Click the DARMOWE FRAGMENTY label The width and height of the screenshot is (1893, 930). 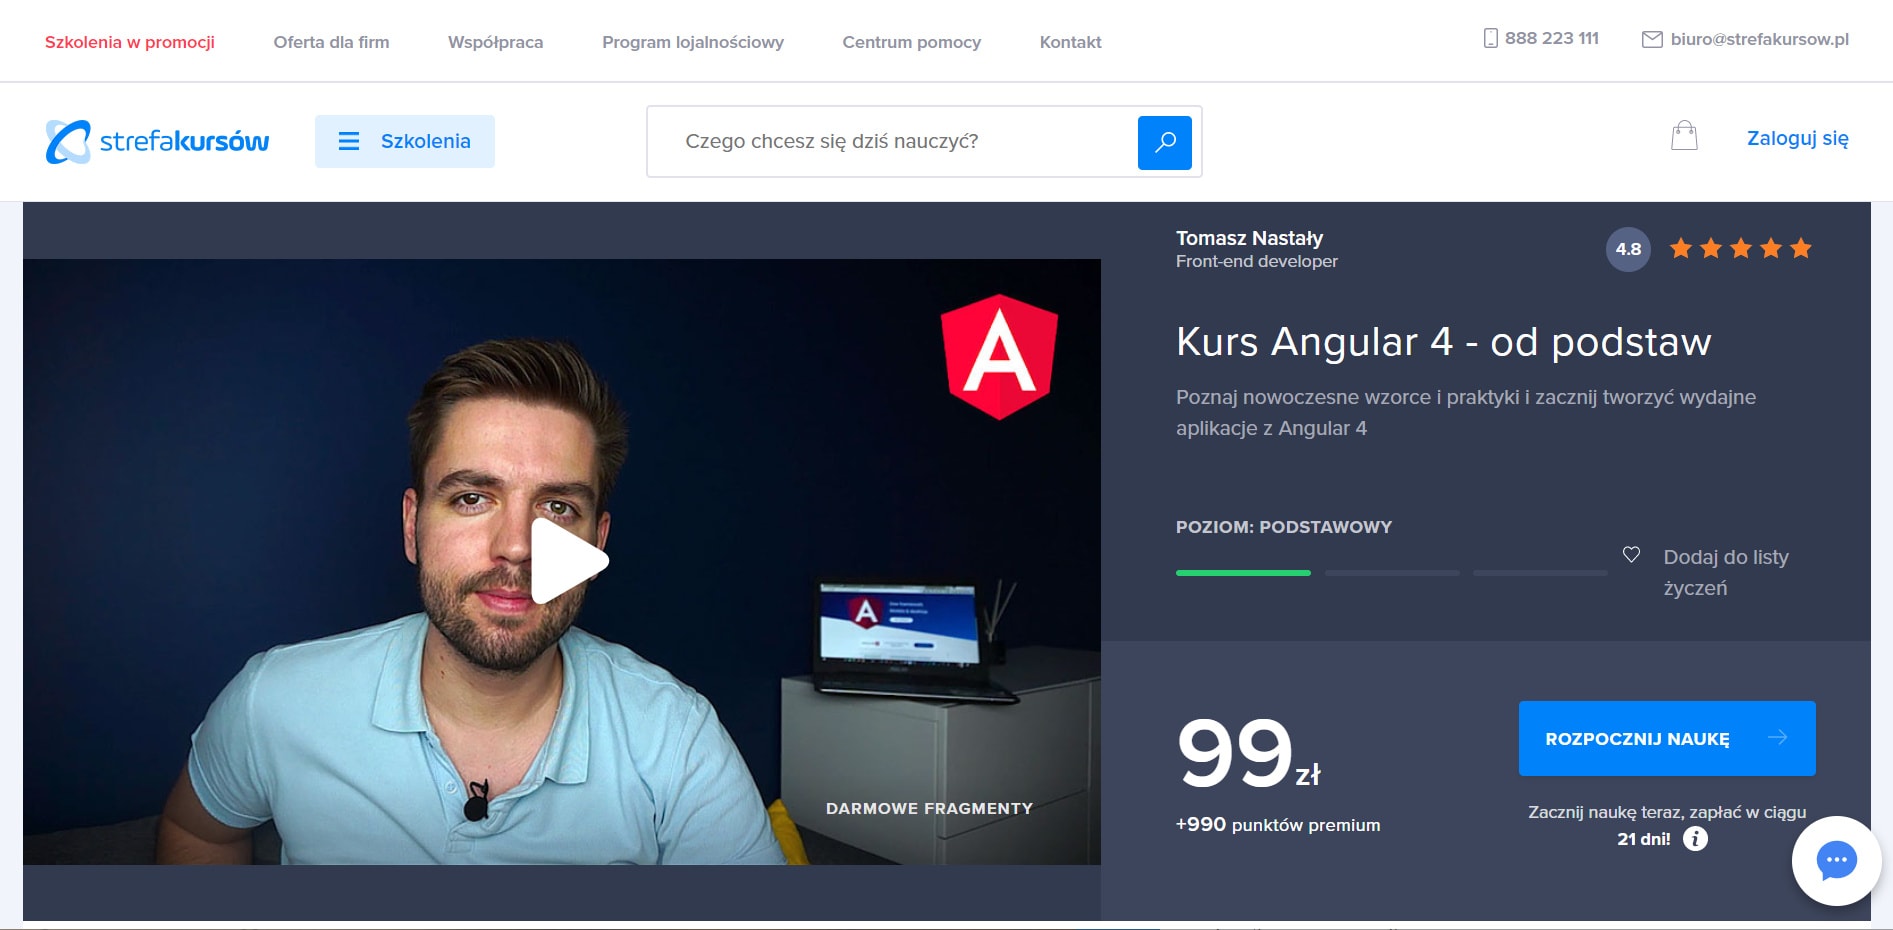[929, 808]
